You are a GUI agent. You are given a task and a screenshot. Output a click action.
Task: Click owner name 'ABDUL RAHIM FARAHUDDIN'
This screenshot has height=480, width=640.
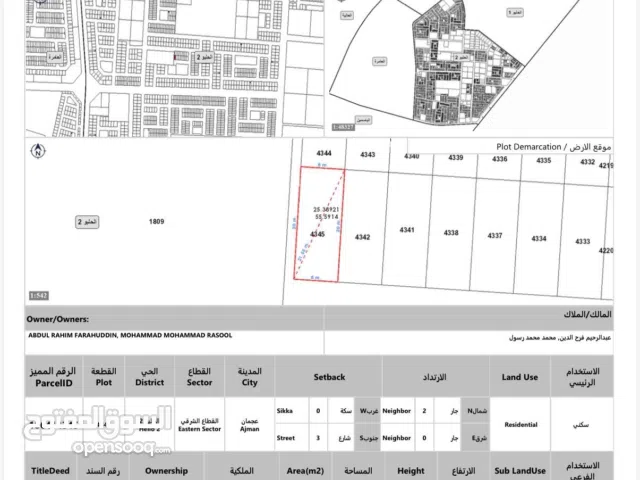[x=73, y=335]
